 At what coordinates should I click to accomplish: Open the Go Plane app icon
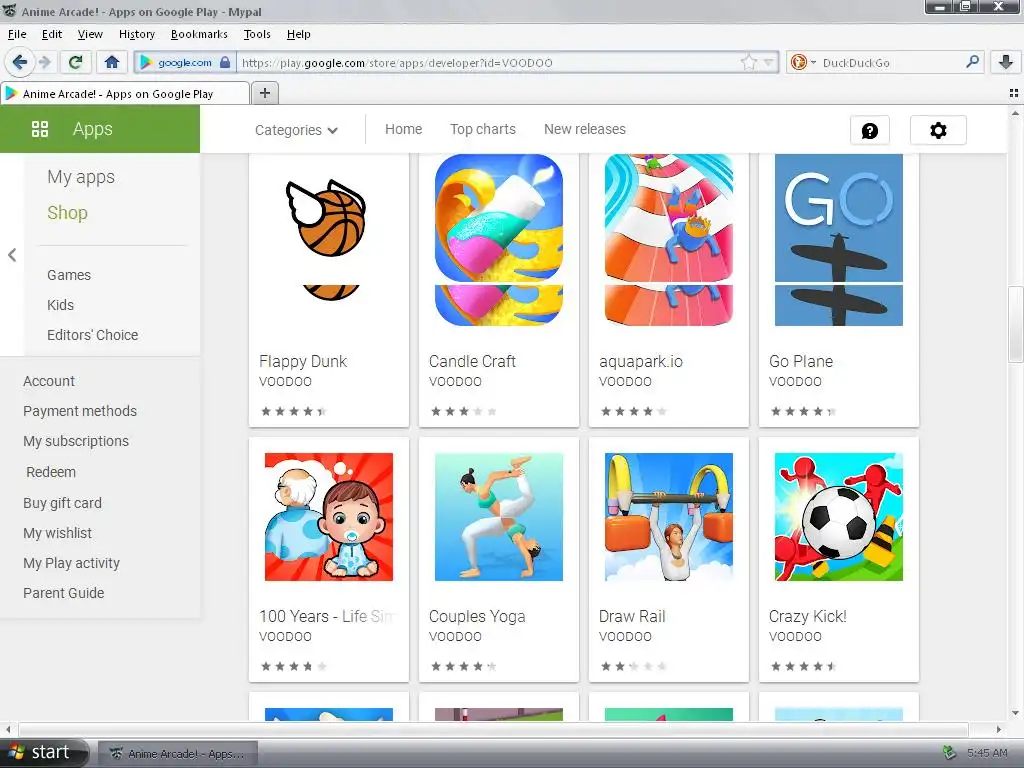(x=839, y=240)
